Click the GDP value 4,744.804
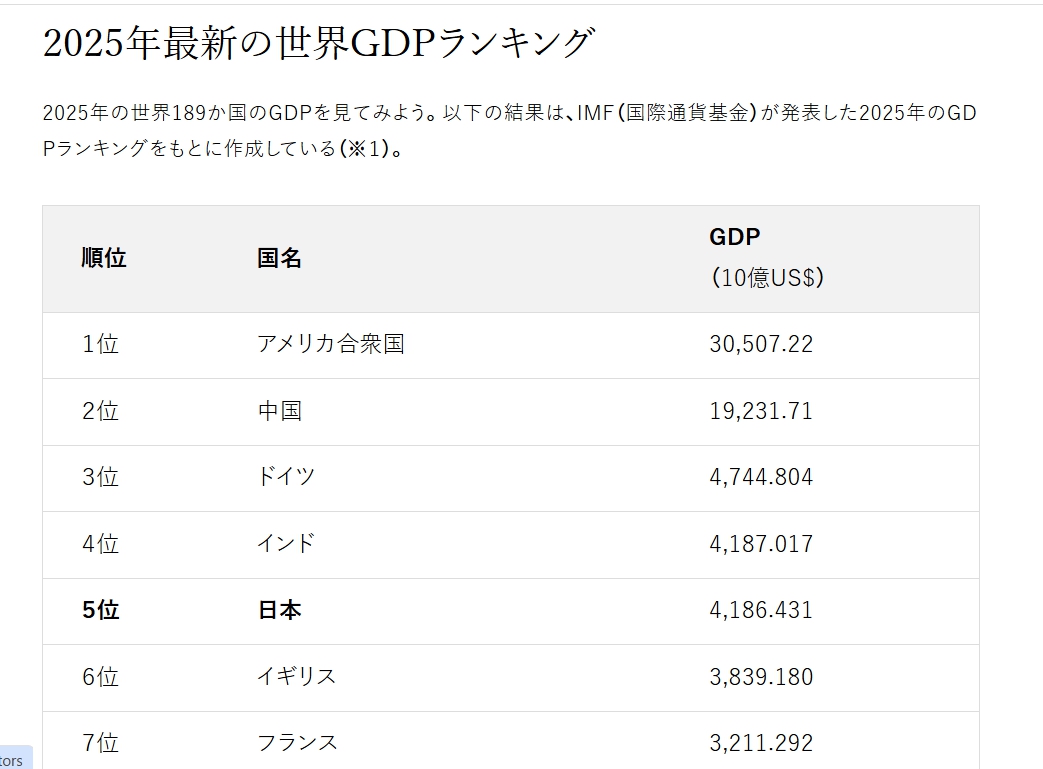Screen dimensions: 1043x769 pos(761,477)
